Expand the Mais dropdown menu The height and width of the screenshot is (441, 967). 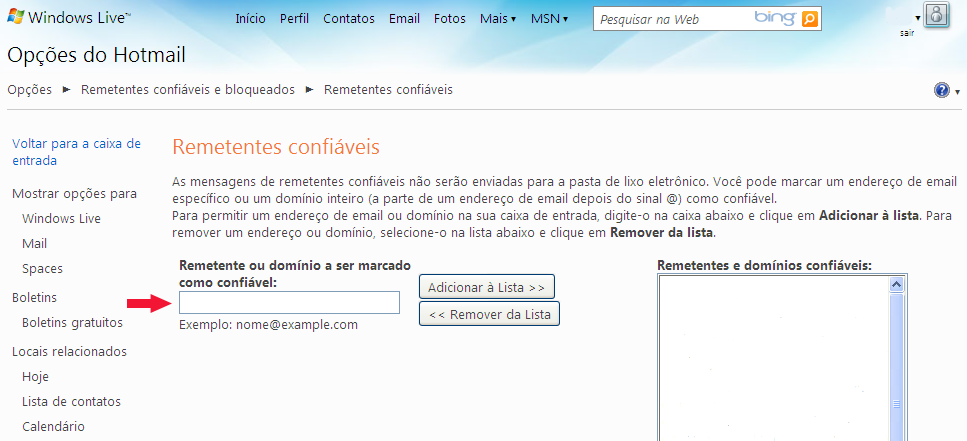(498, 19)
